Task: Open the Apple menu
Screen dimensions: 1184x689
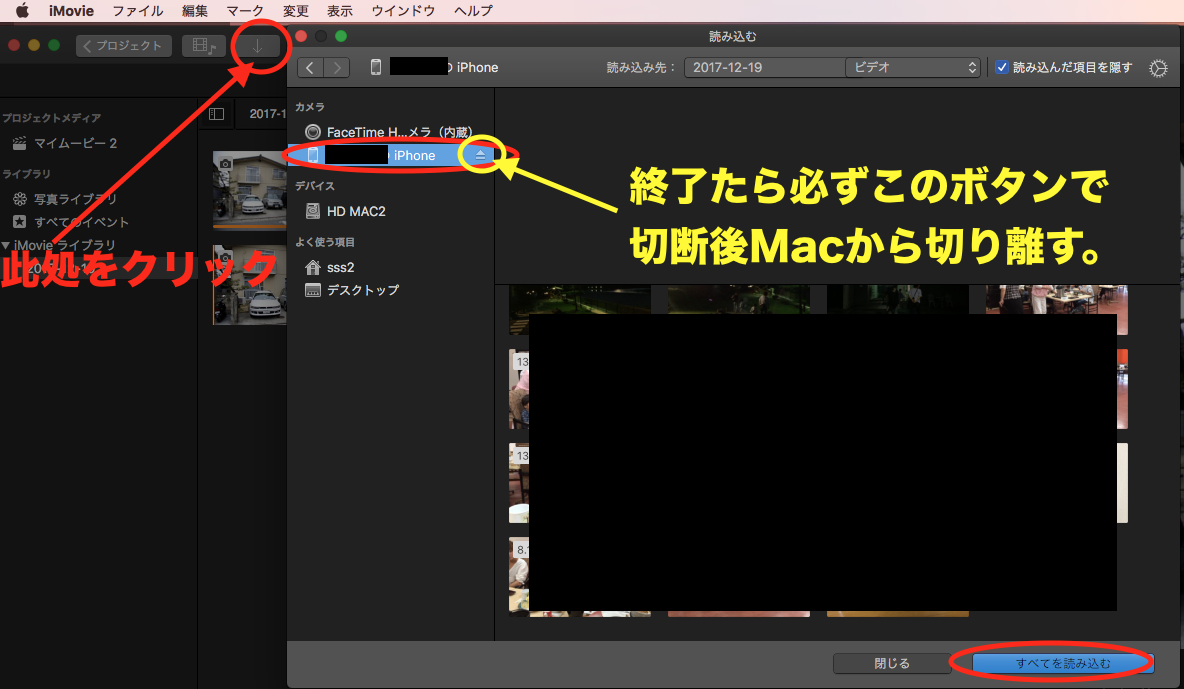Action: 23,11
